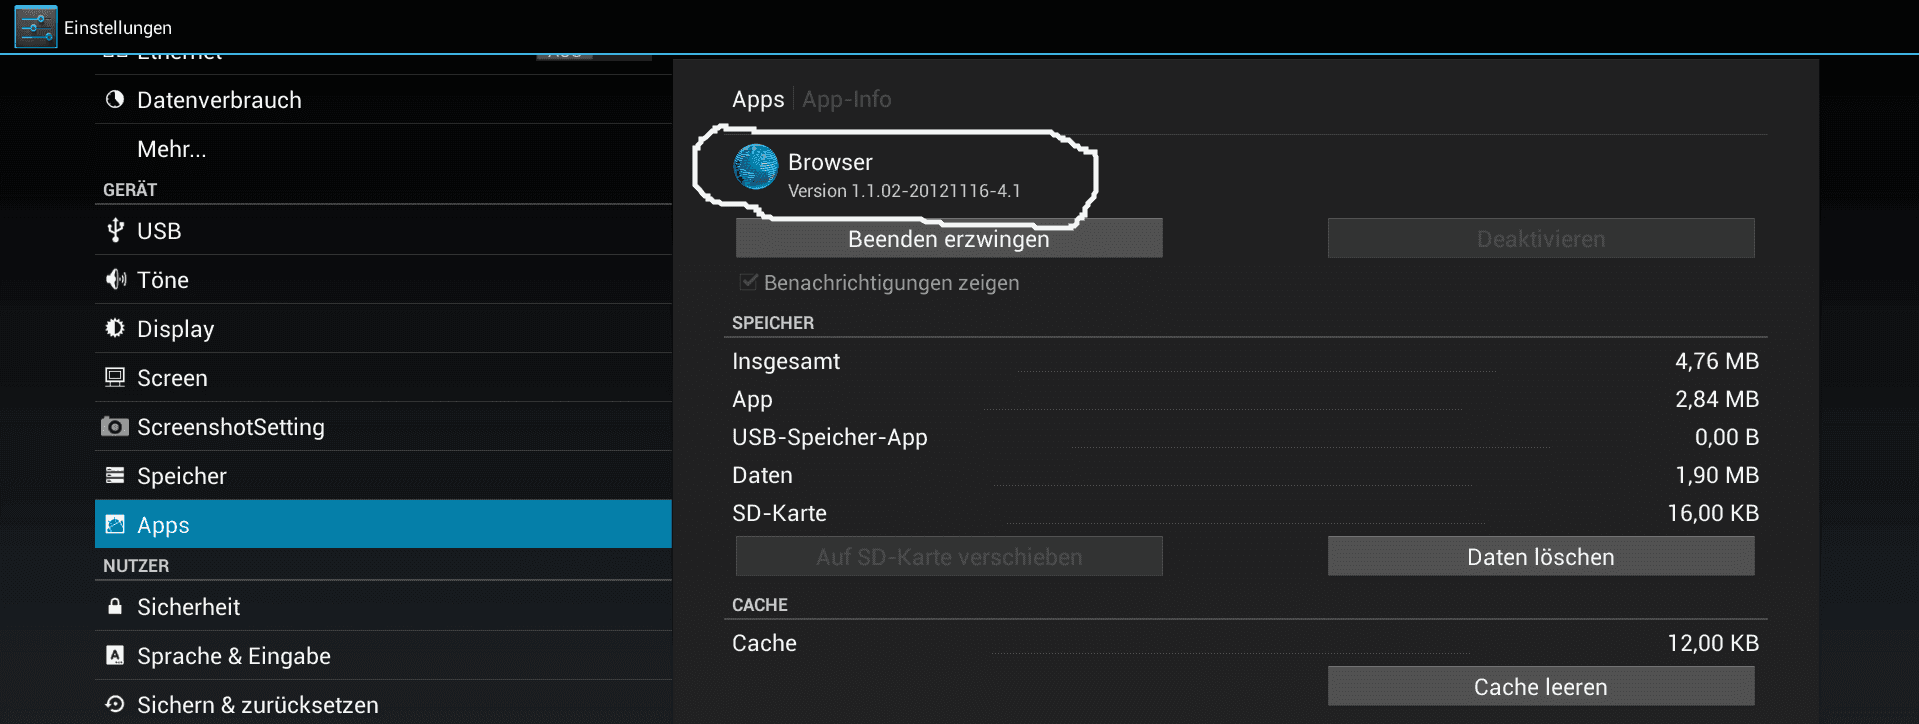This screenshot has height=724, width=1919.
Task: Select the Sicherheit lock icon
Action: click(115, 606)
